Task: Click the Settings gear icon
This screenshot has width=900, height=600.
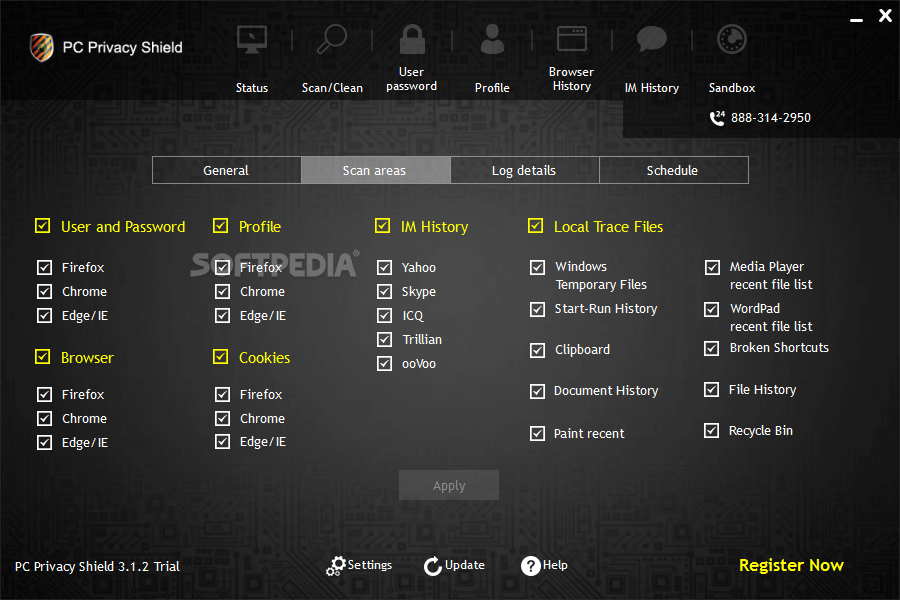Action: [336, 566]
